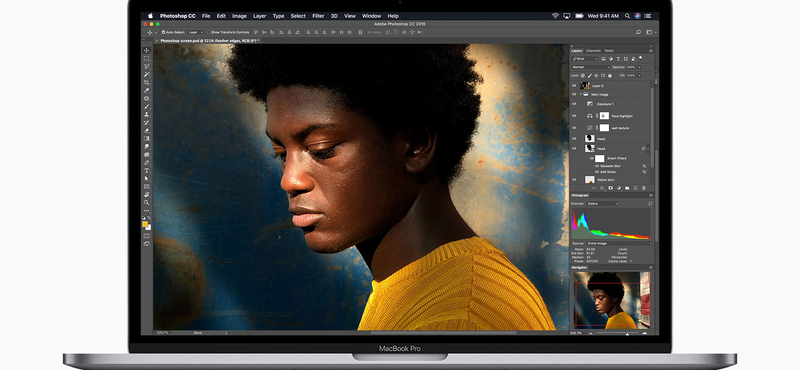Switch to the Paths tab
This screenshot has height=370, width=800.
click(x=609, y=51)
